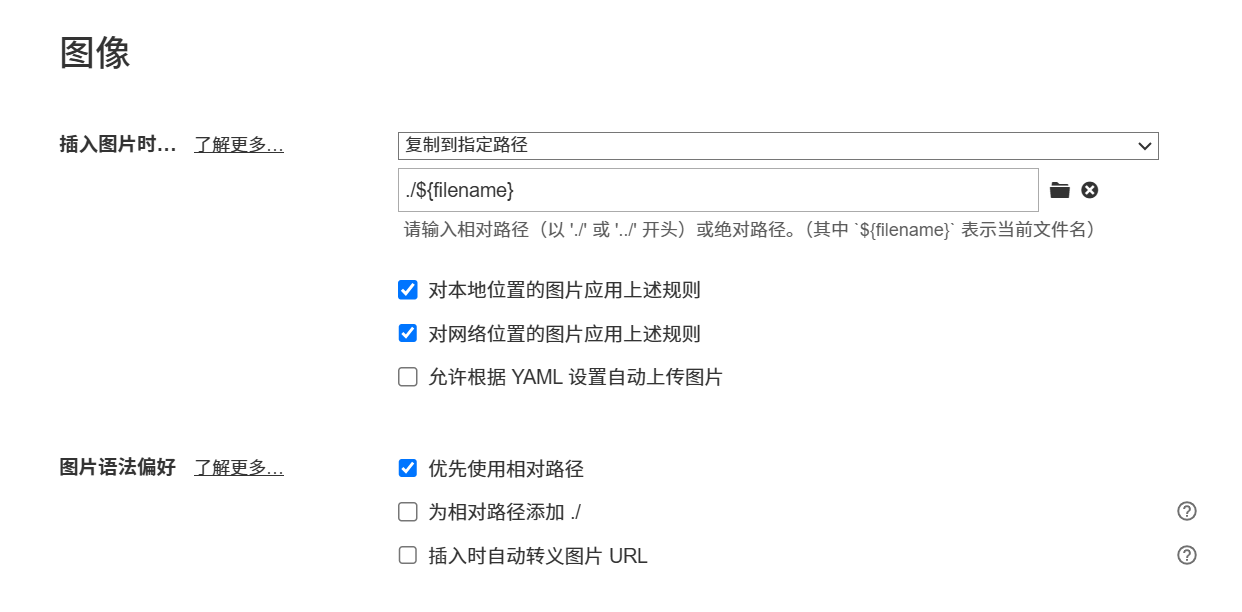
Task: Click the ./${filename} path input field
Action: (717, 190)
